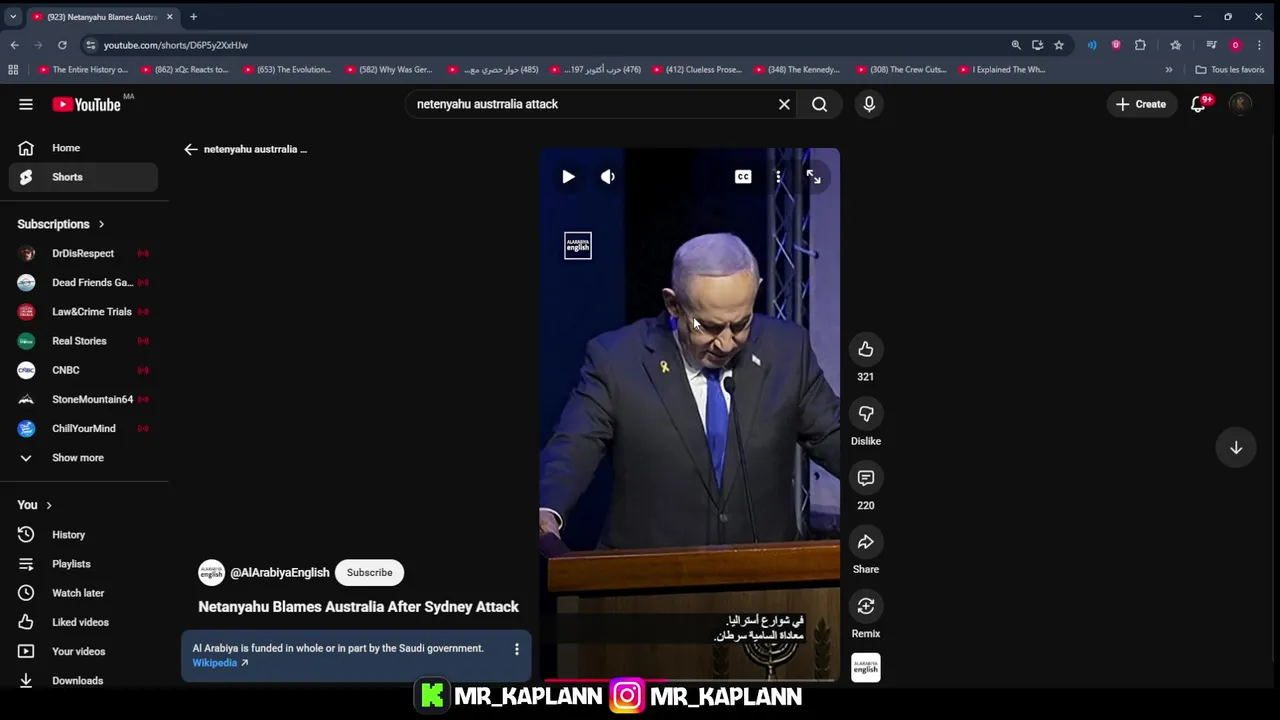
Task: Open Liked videos in the sidebar
Action: 84,622
